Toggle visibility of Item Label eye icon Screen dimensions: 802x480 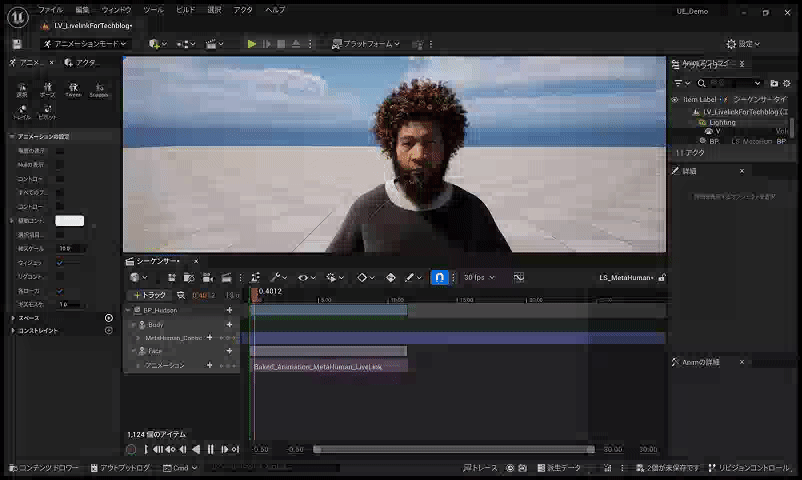click(675, 100)
